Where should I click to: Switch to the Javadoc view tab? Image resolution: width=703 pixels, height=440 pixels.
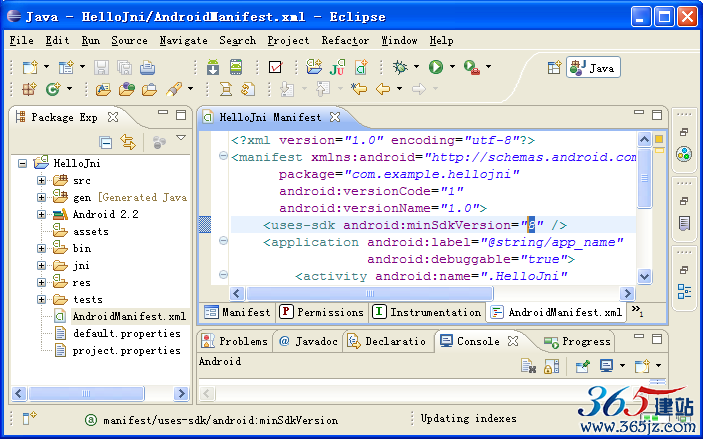click(x=308, y=341)
